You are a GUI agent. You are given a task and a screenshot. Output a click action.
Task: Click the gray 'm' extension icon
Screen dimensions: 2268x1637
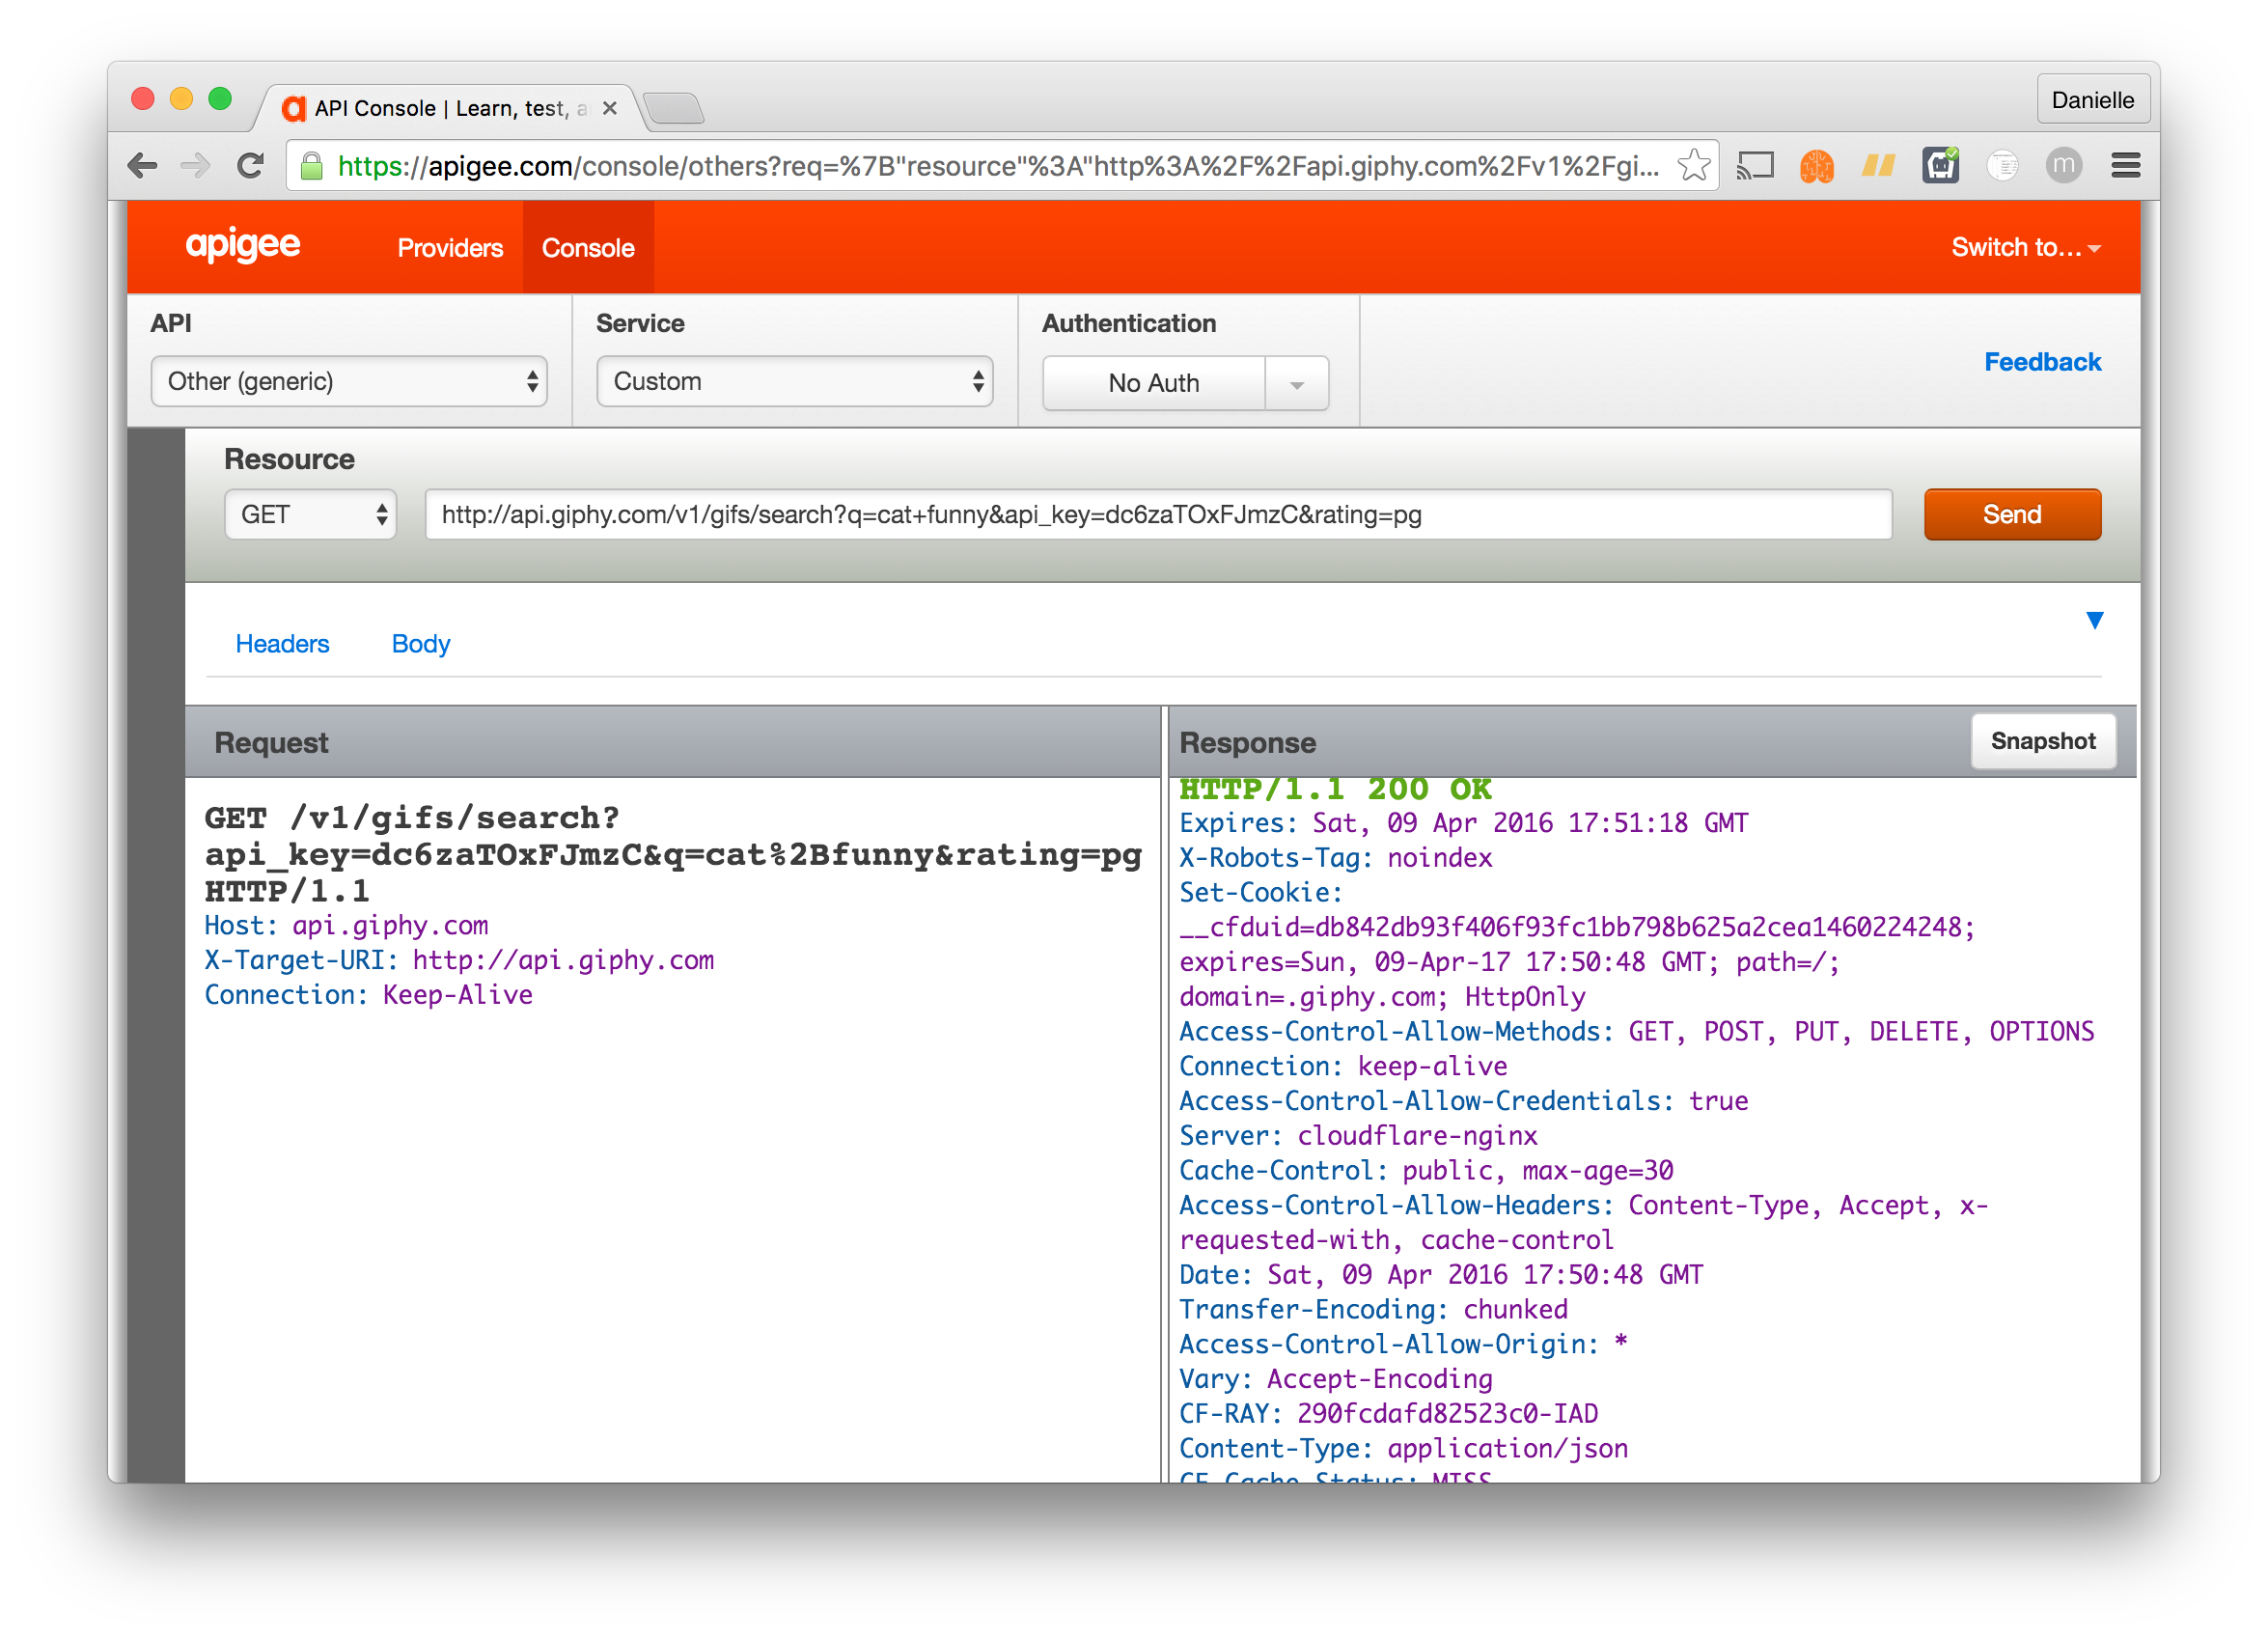pos(2063,165)
